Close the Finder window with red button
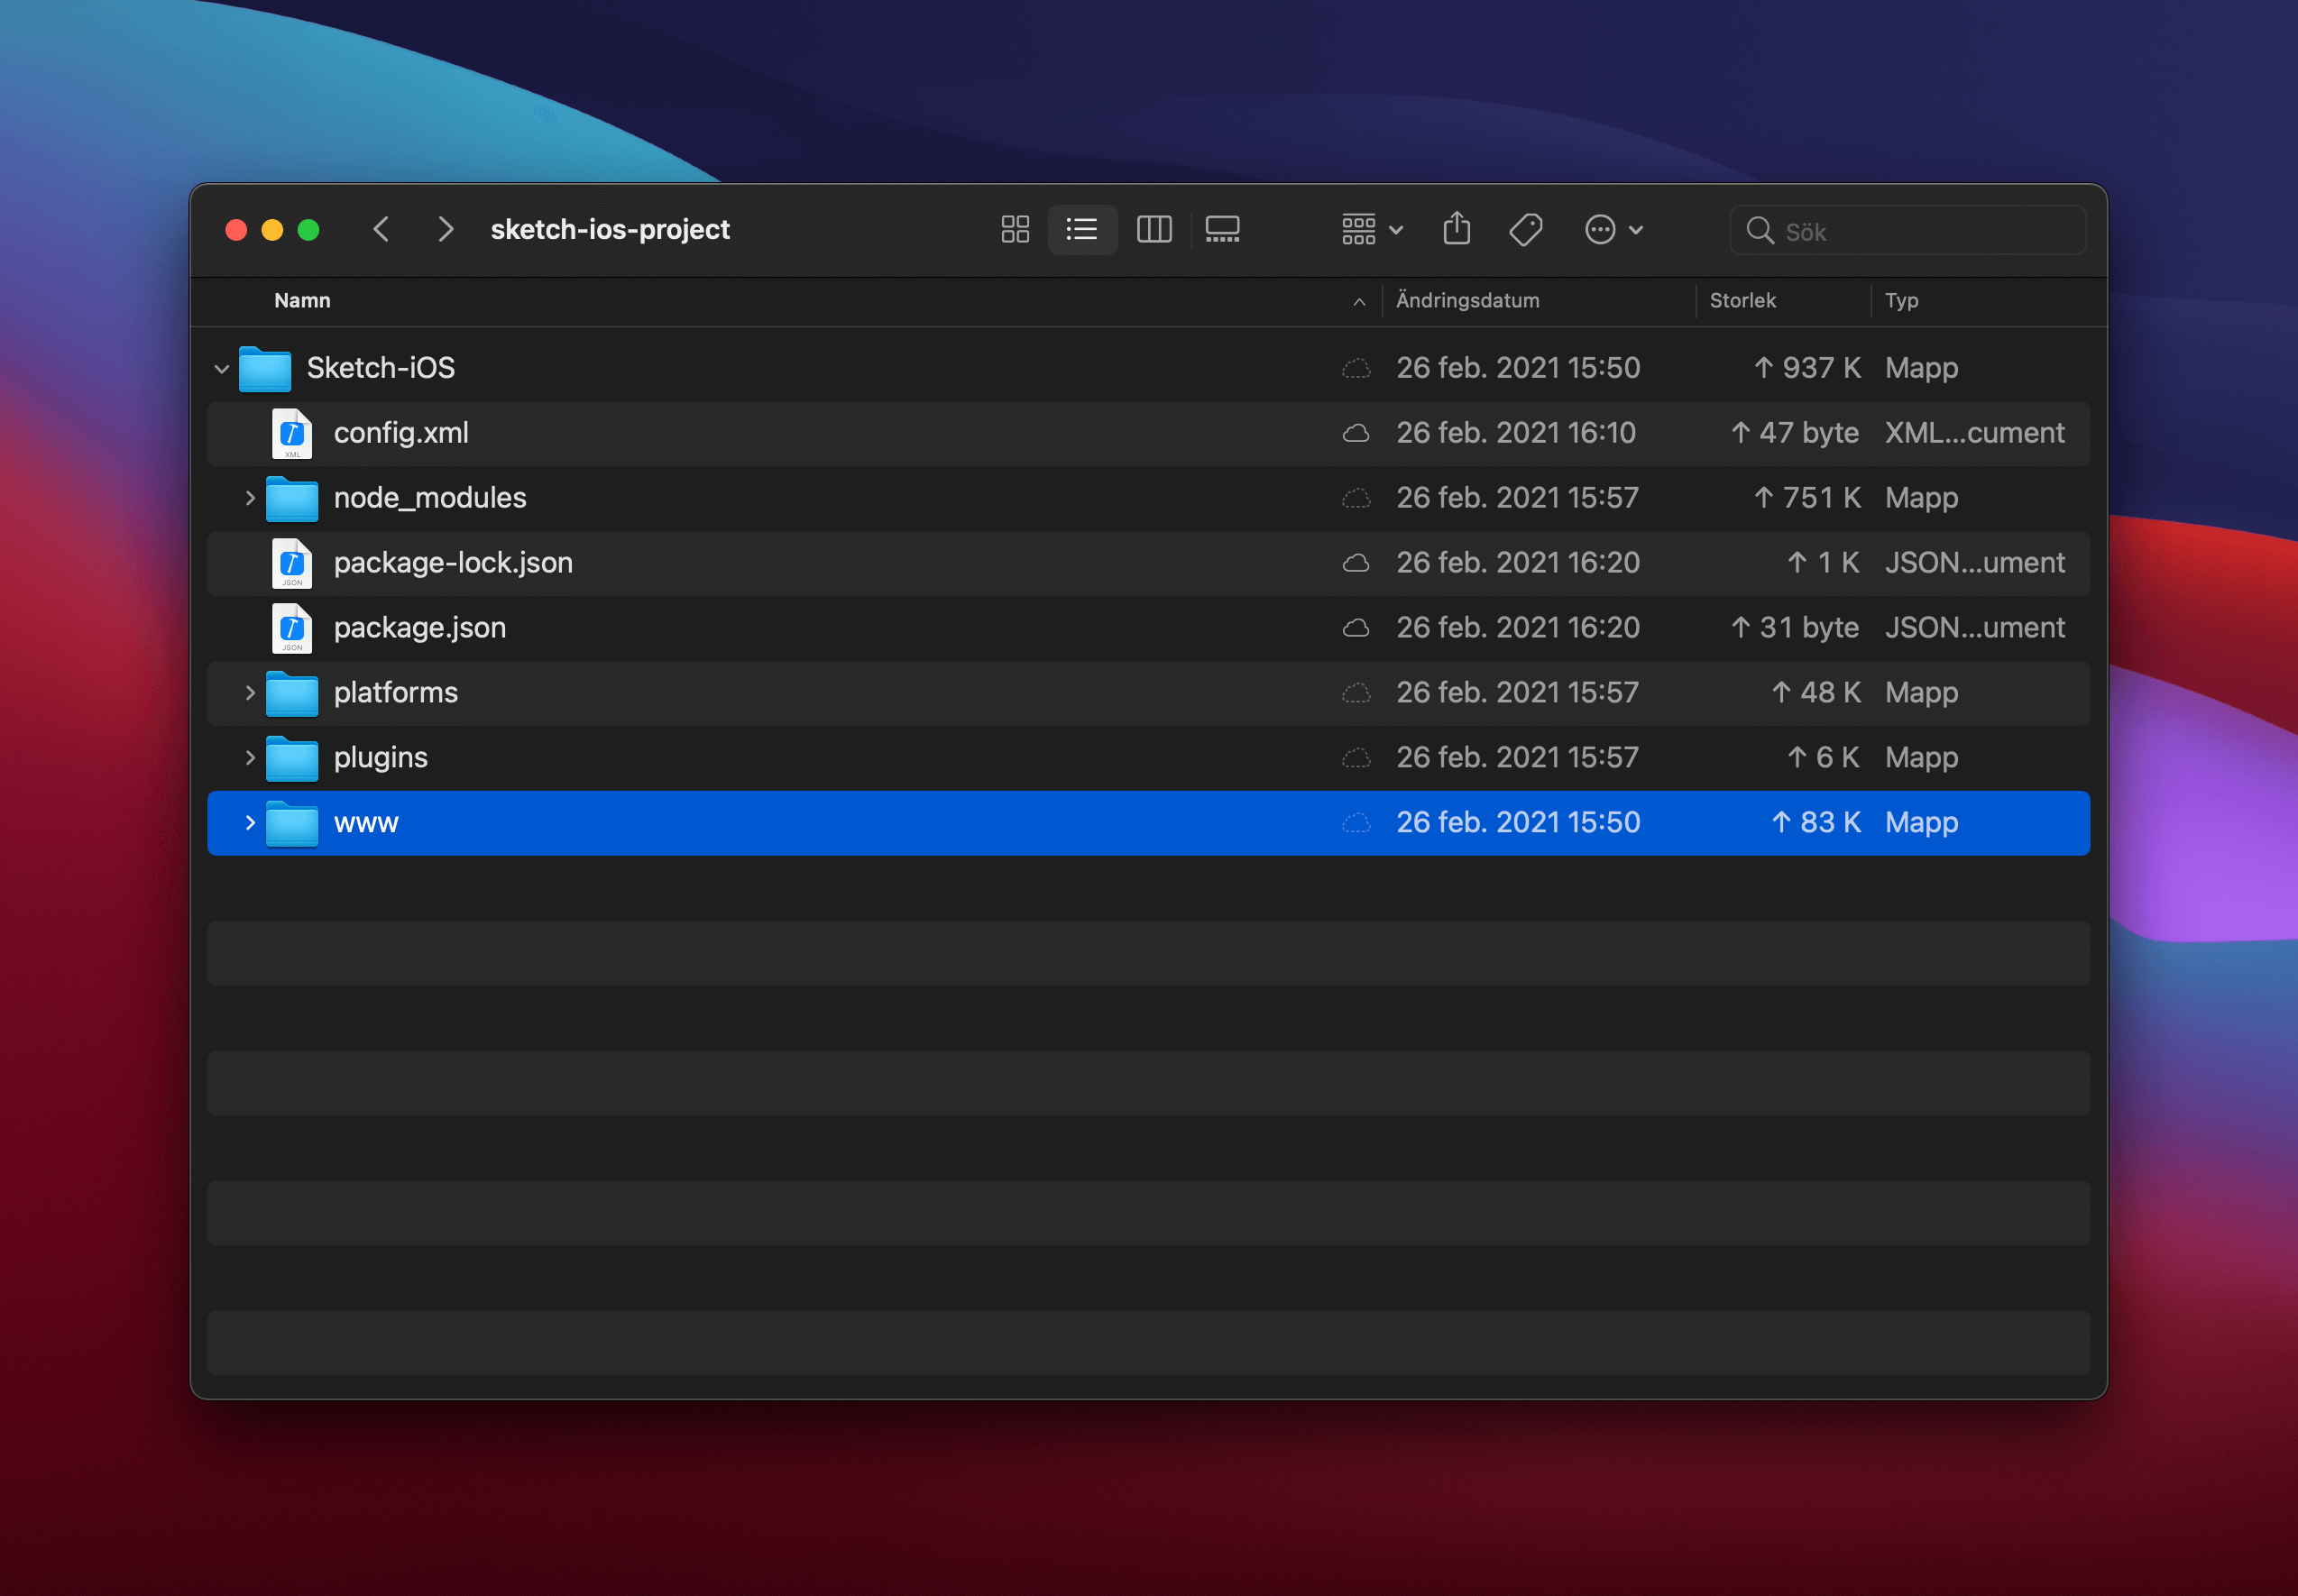Screen dimensions: 2298x1596 point(236,230)
